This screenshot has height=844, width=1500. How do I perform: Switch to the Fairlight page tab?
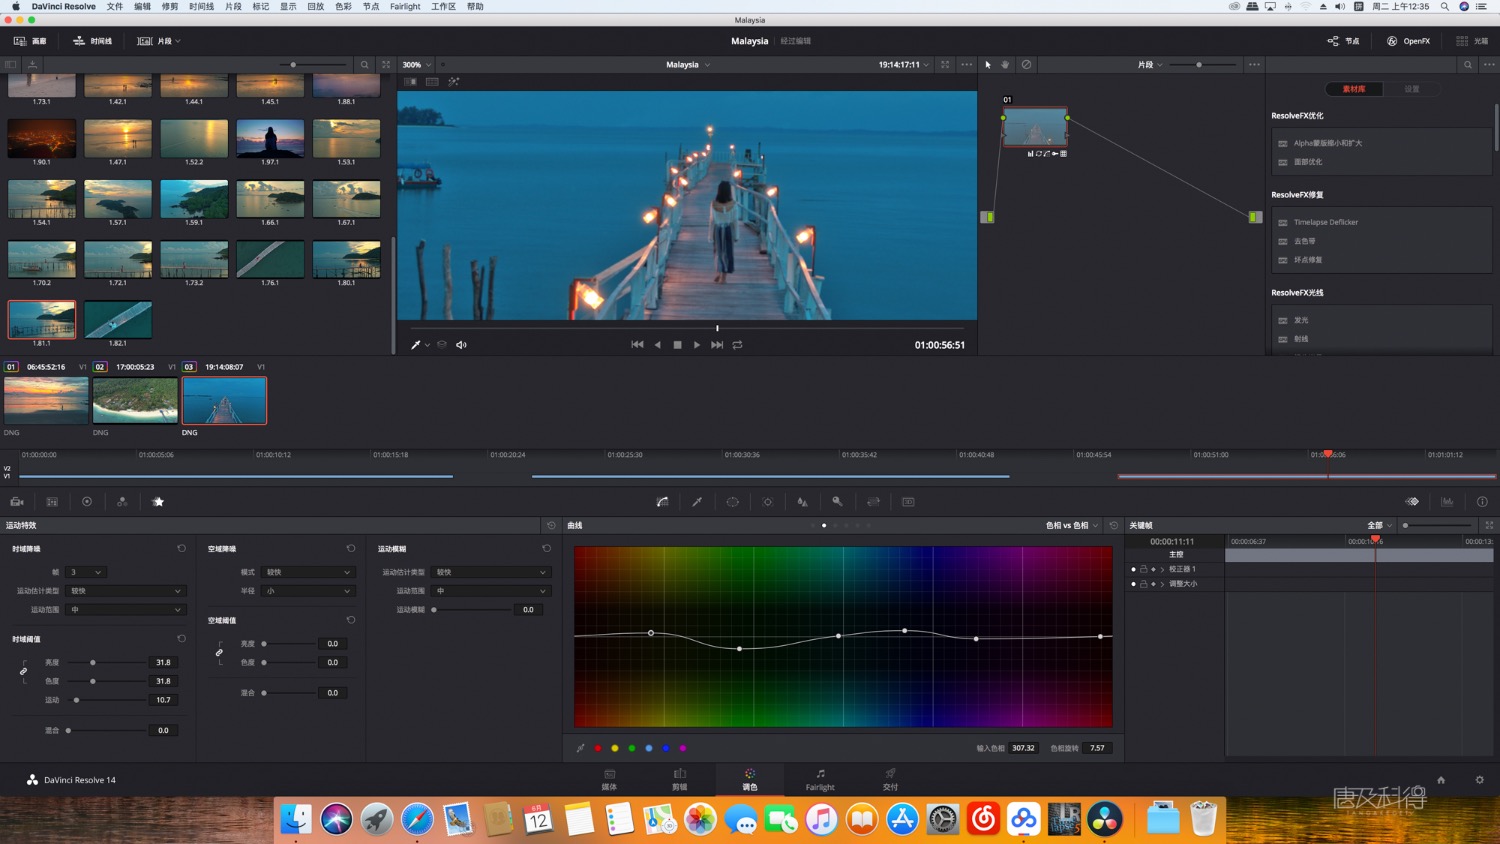[820, 780]
